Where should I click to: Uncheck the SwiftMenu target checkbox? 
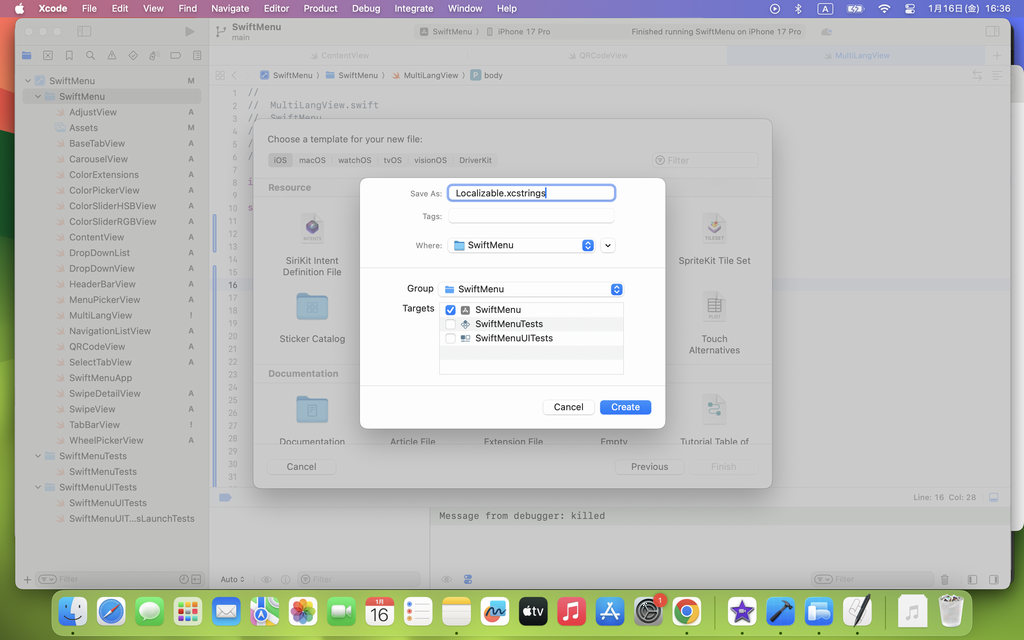pyautogui.click(x=450, y=310)
